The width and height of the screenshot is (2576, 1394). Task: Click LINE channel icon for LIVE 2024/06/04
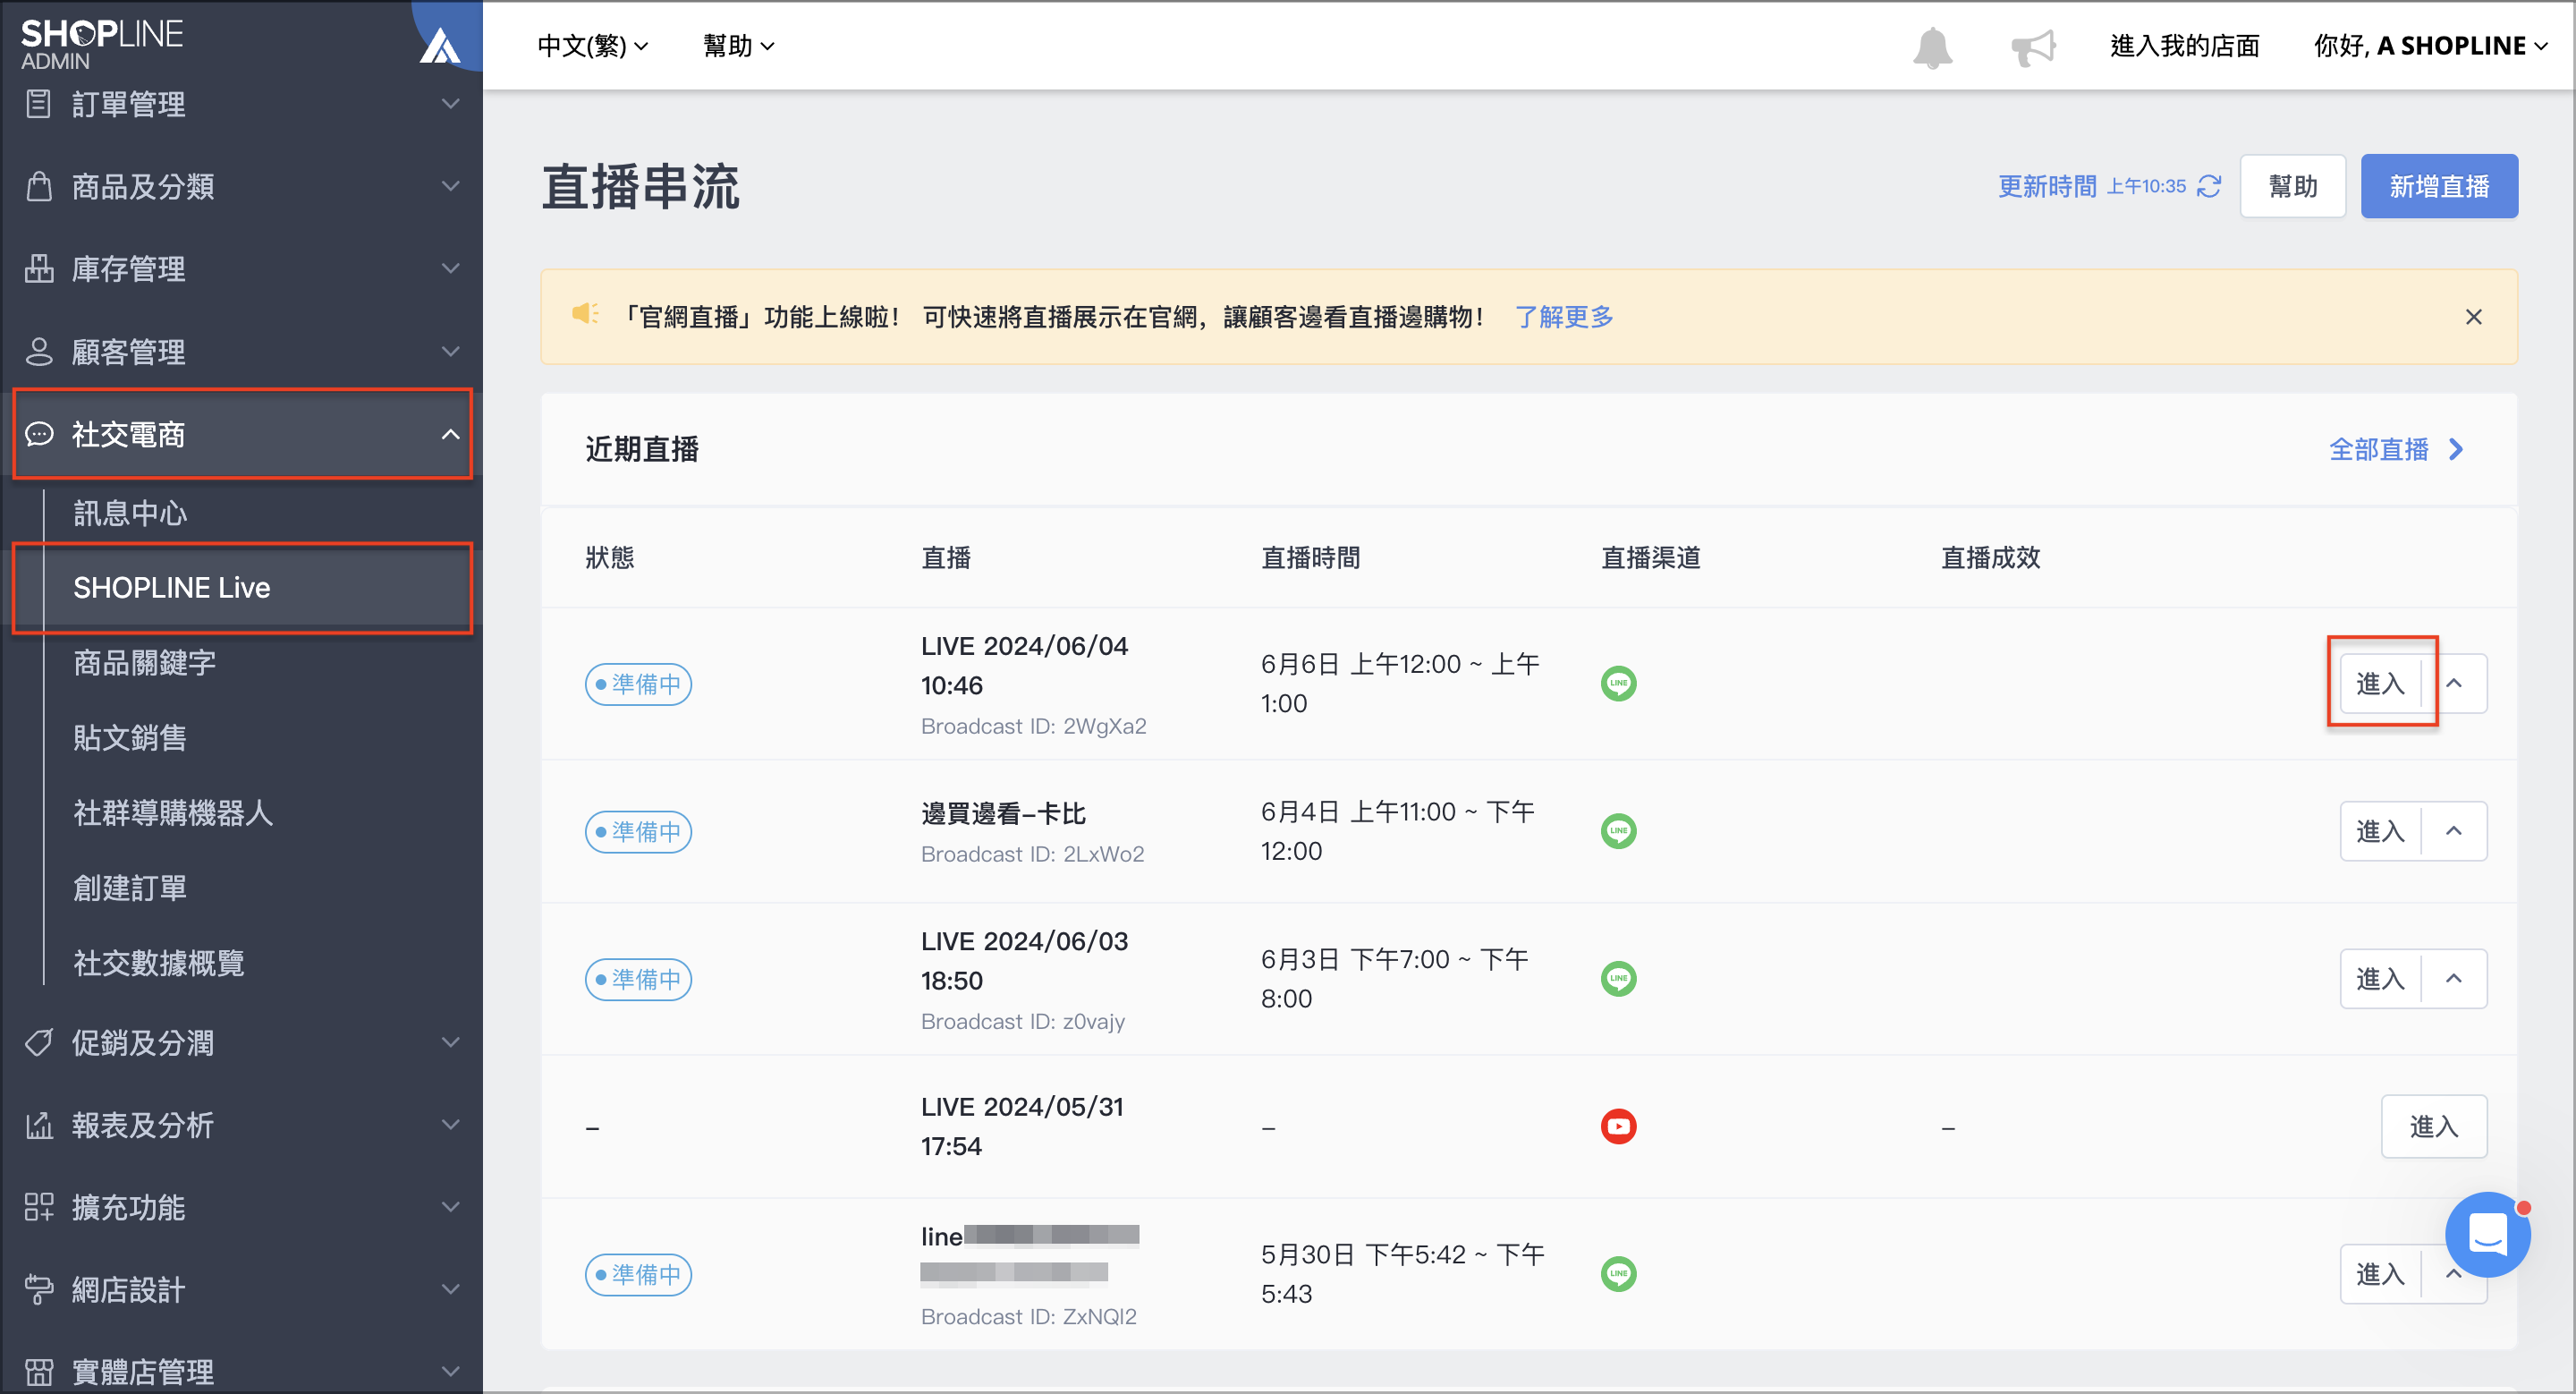[1618, 684]
